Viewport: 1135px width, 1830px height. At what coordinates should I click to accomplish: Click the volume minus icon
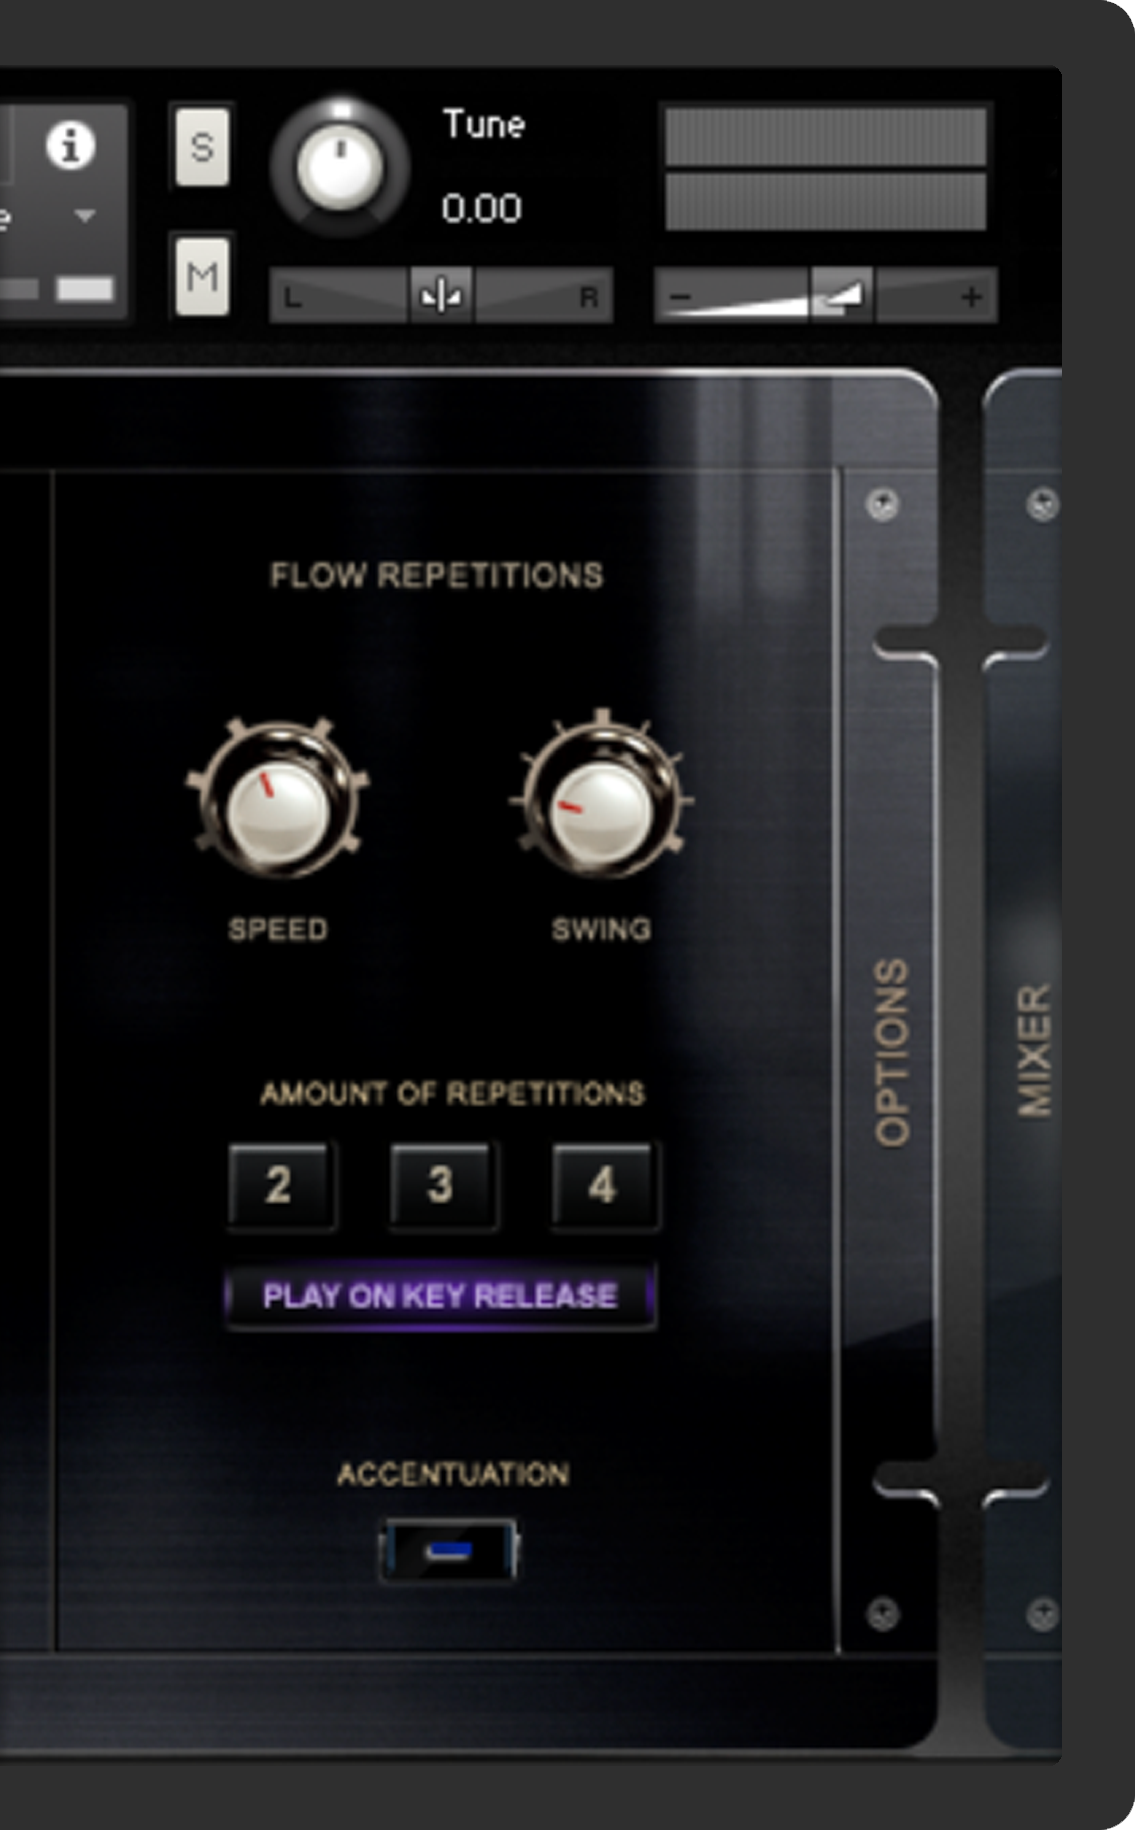pos(680,297)
